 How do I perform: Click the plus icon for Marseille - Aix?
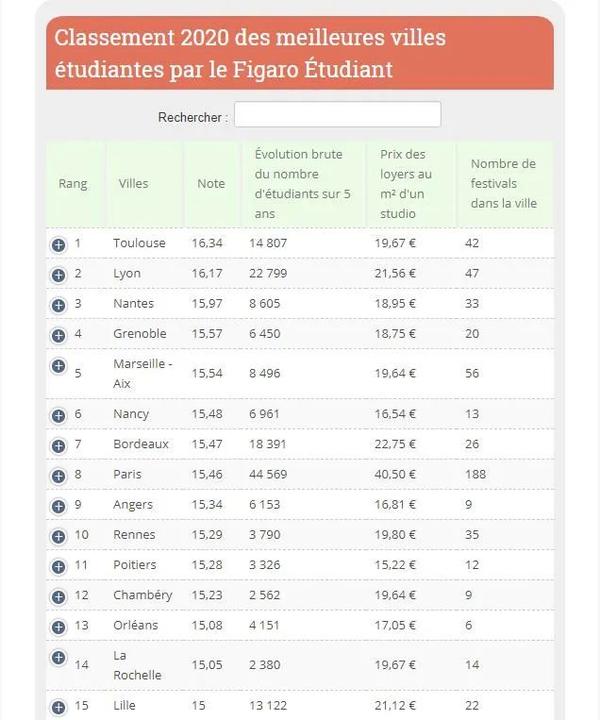tap(58, 365)
